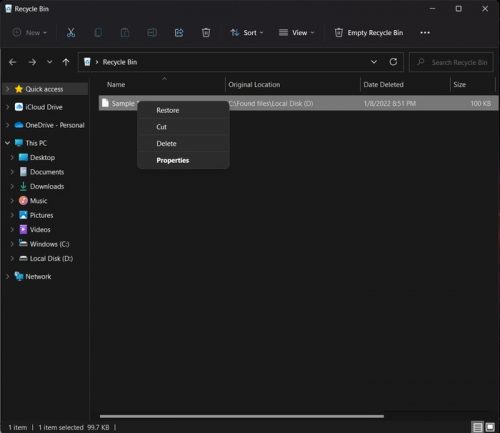Click the Cut scissors icon in toolbar
Viewport: 500px width, 433px height.
coord(71,33)
